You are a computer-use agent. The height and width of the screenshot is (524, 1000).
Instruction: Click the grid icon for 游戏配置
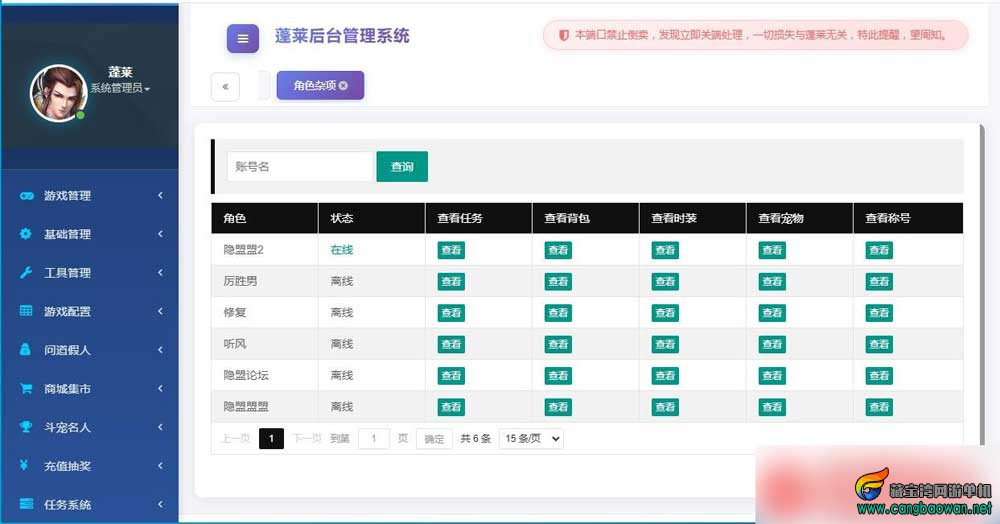pos(26,311)
